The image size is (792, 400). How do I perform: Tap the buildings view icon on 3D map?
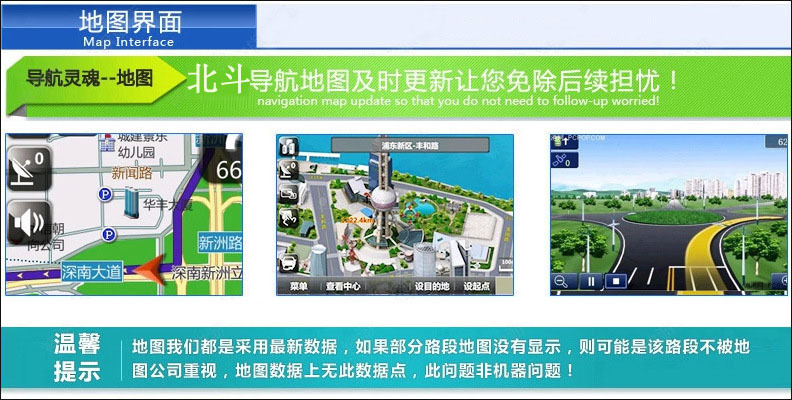288,145
